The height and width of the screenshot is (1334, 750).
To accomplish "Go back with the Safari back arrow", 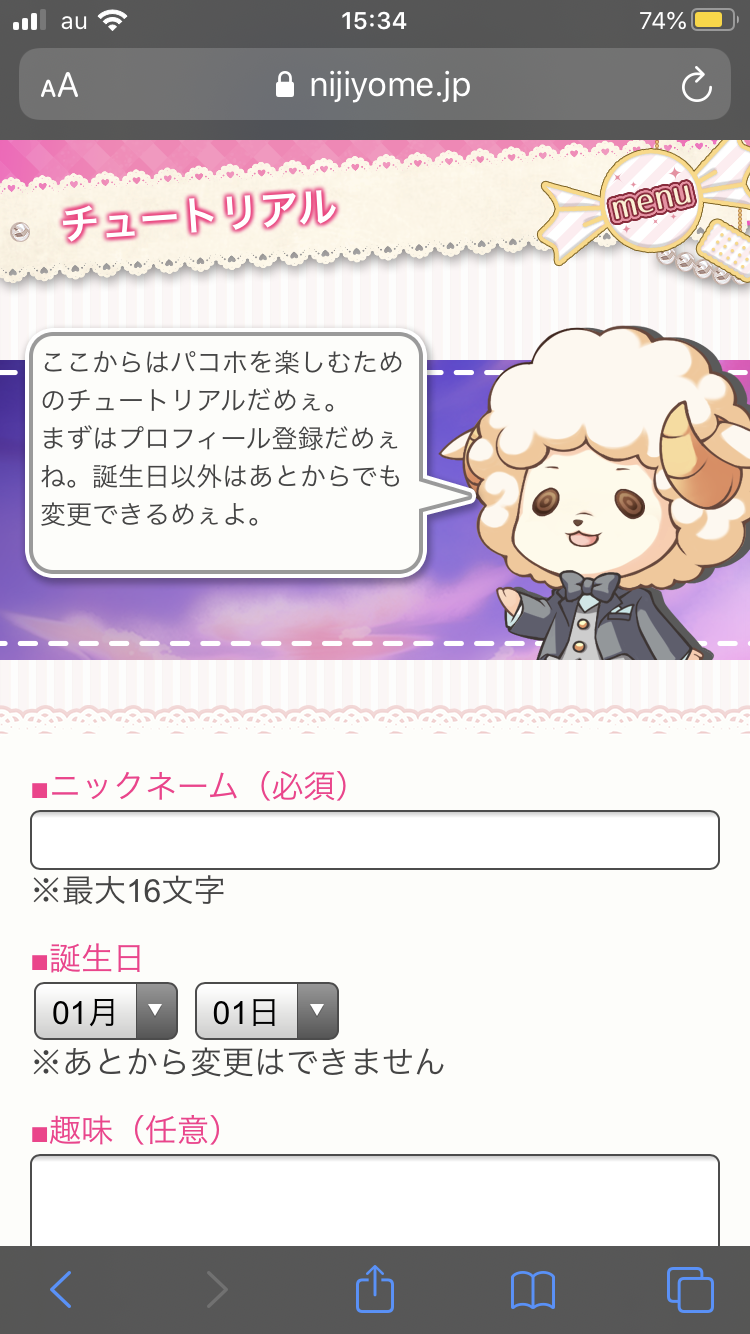I will tap(61, 1290).
